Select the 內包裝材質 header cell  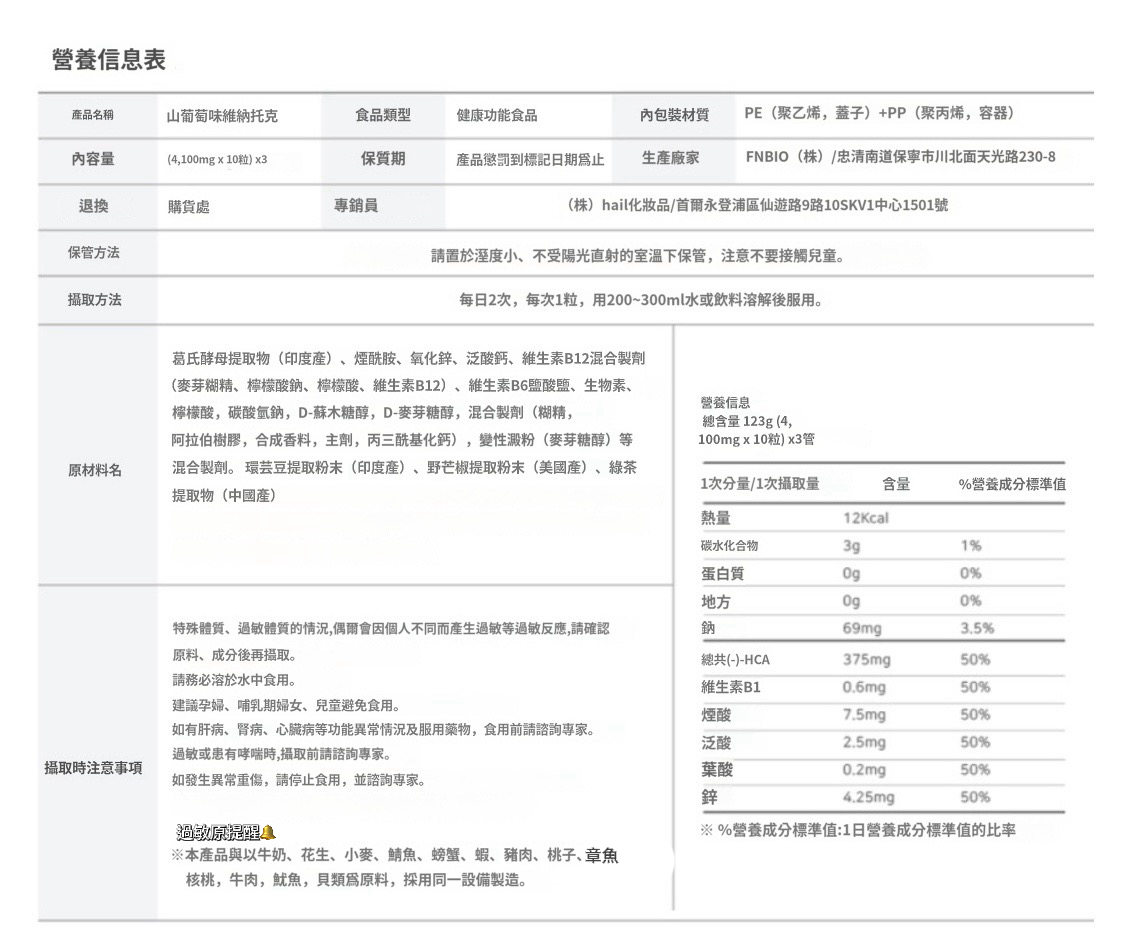(674, 115)
